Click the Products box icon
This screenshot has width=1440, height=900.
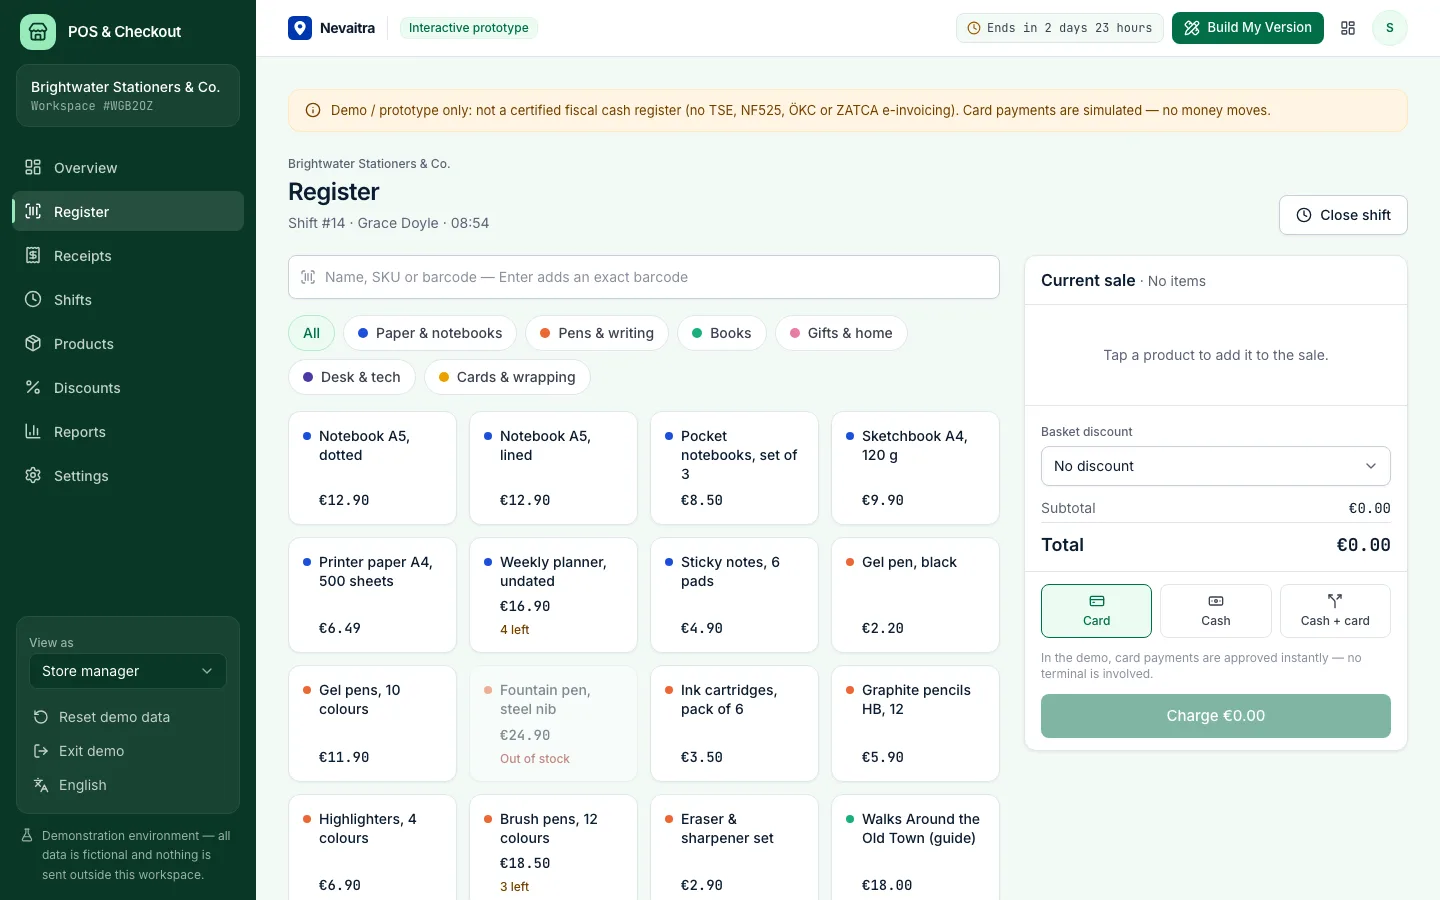(x=33, y=343)
